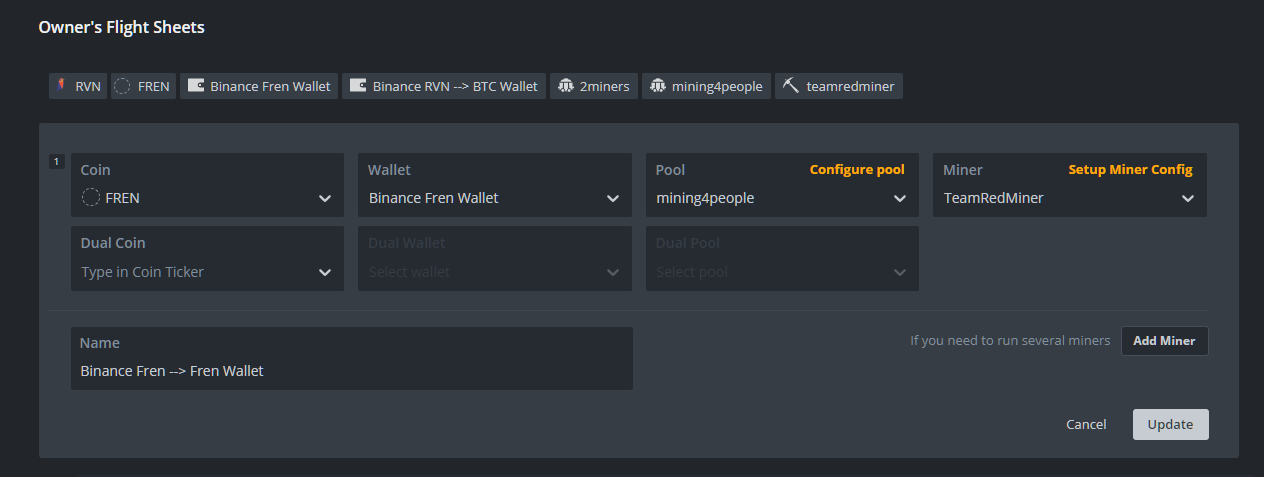Click wallet icon on Binance RVN --> BTC Wallet tag
1264x477 pixels.
pyautogui.click(x=358, y=86)
